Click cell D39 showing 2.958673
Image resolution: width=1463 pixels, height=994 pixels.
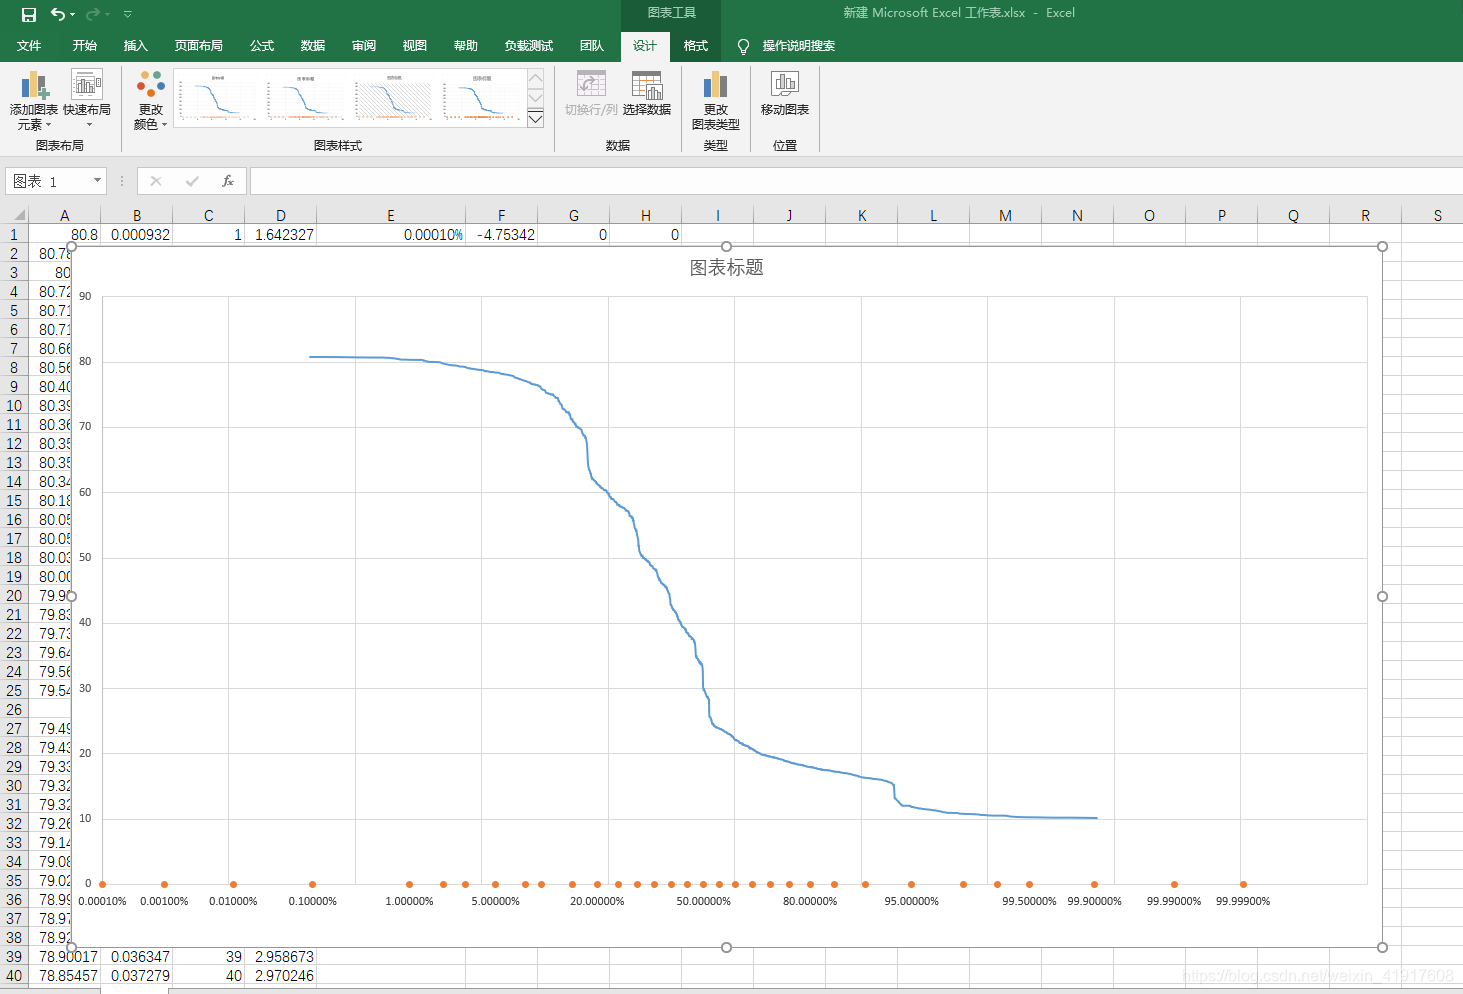[281, 957]
